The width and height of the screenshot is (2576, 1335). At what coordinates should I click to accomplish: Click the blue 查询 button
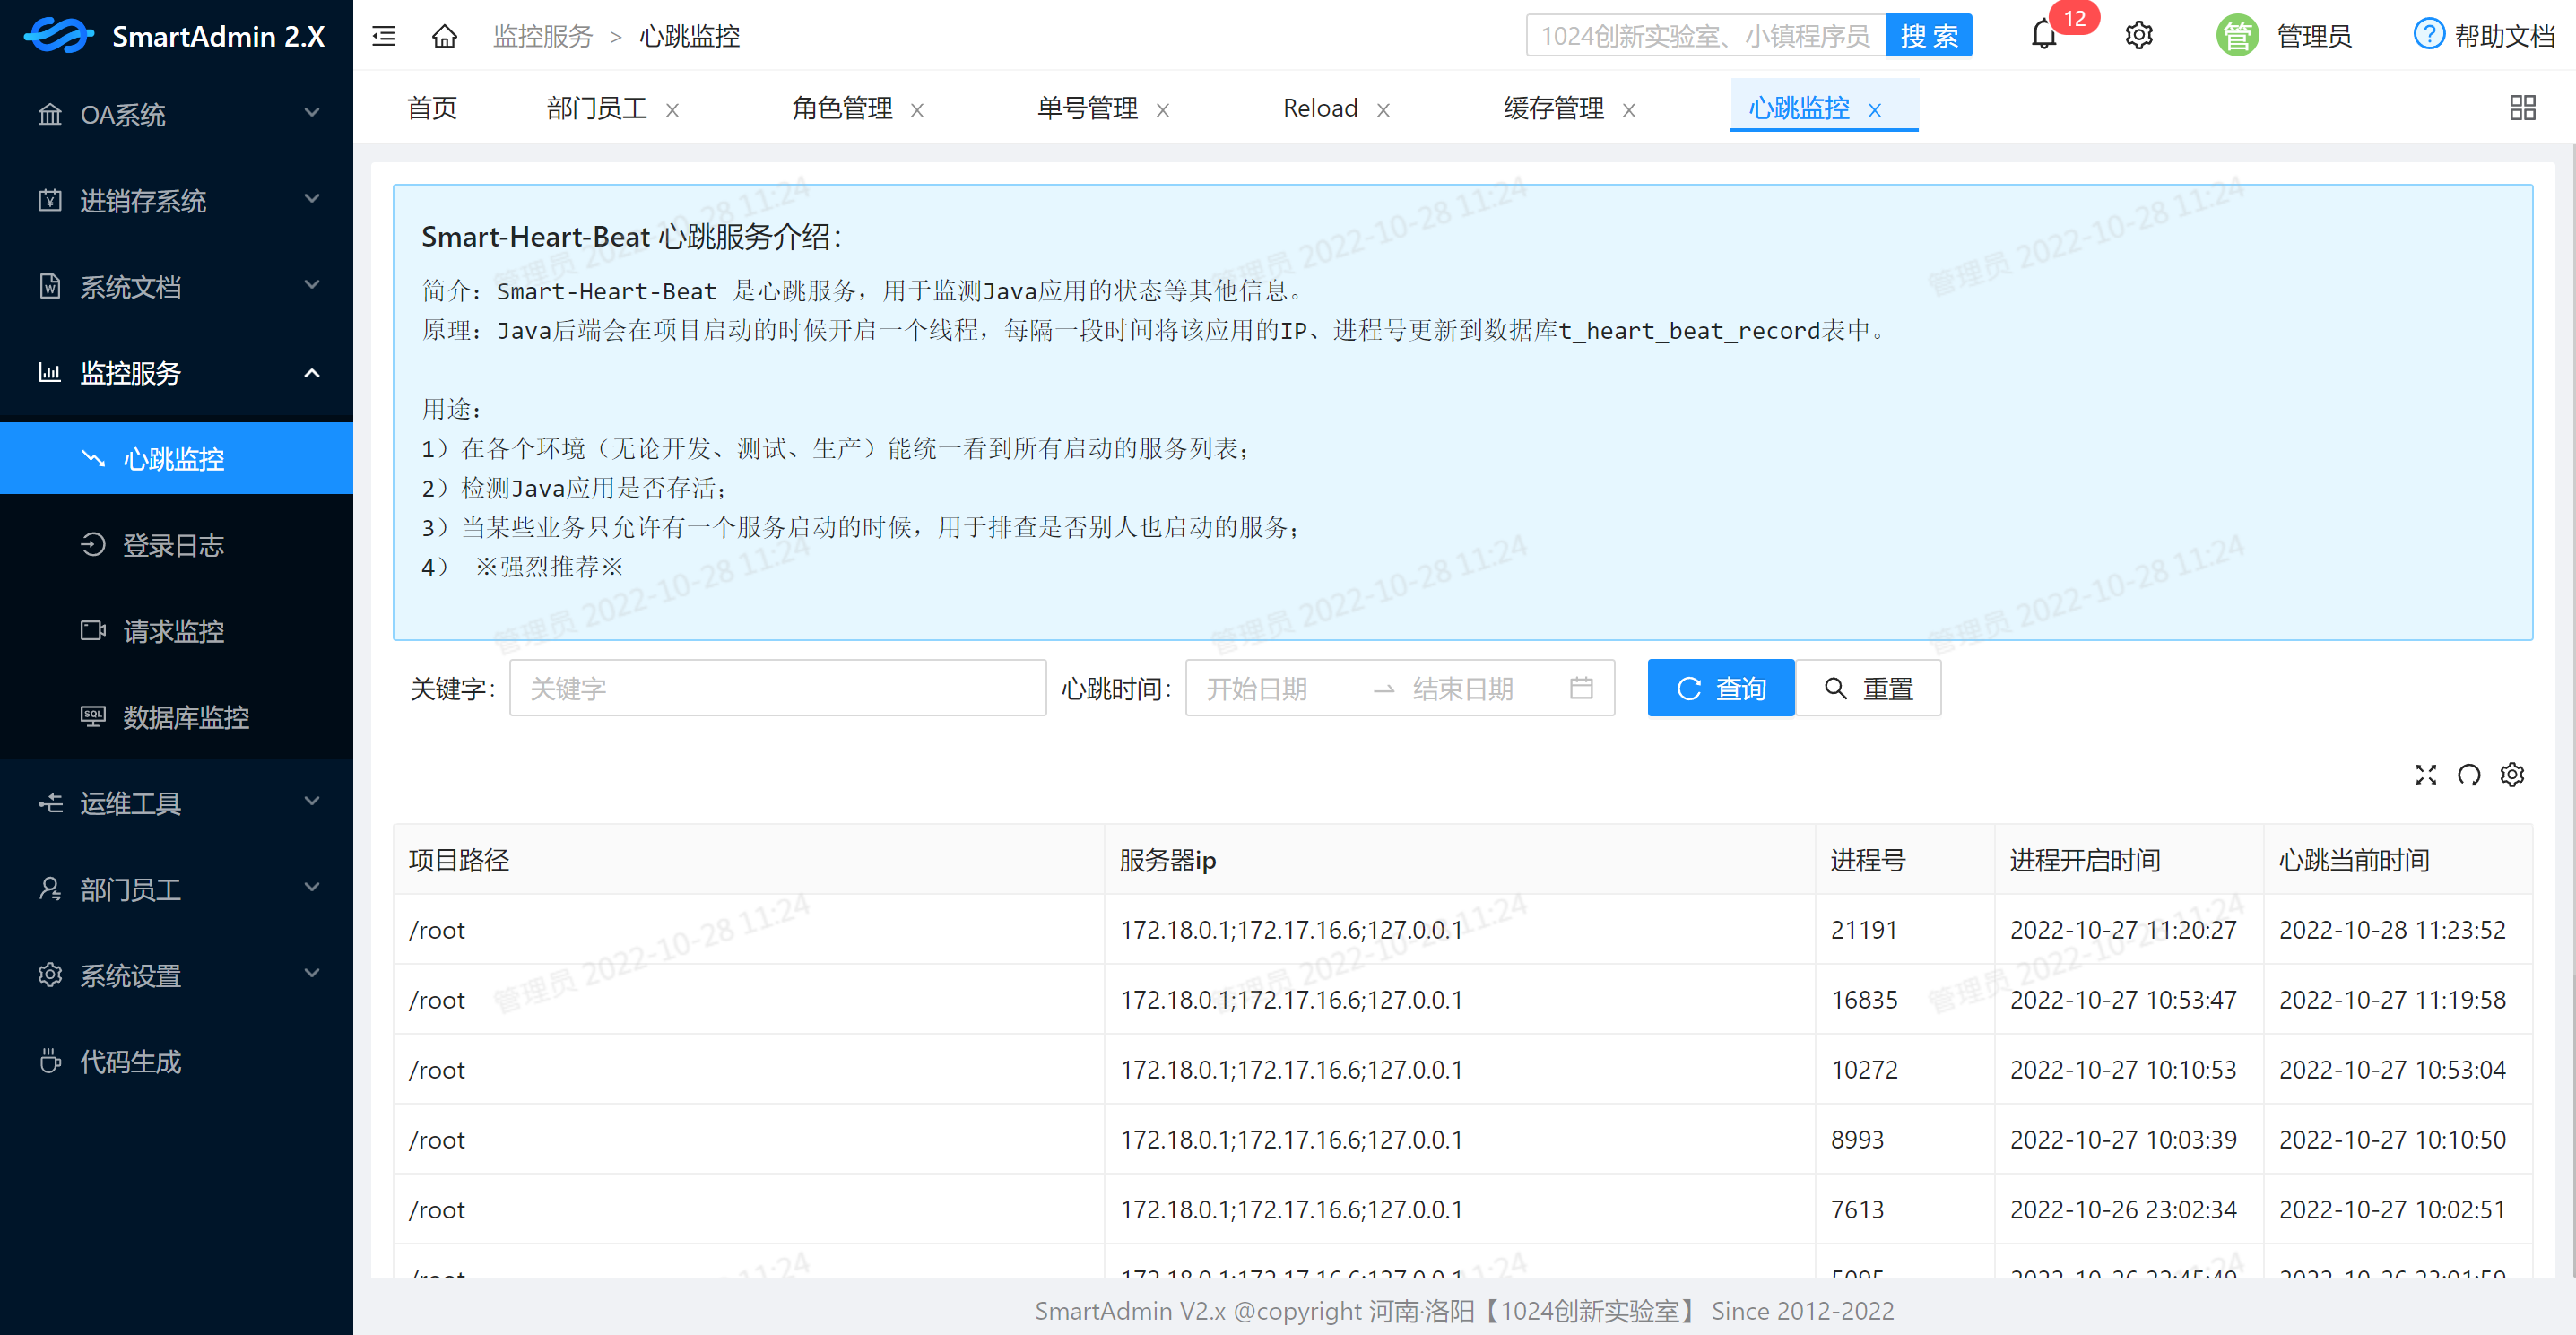pyautogui.click(x=1720, y=688)
